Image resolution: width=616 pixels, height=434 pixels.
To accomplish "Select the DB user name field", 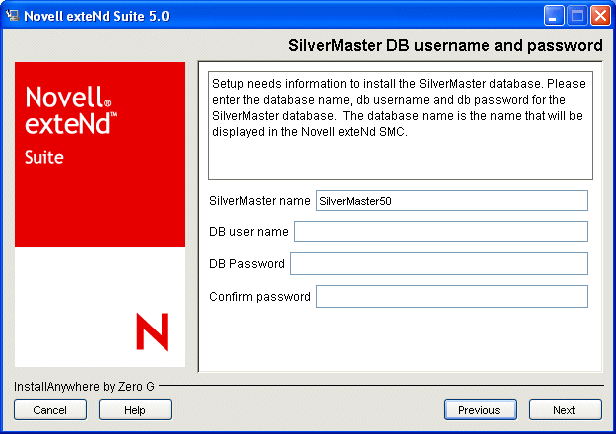I will [441, 232].
